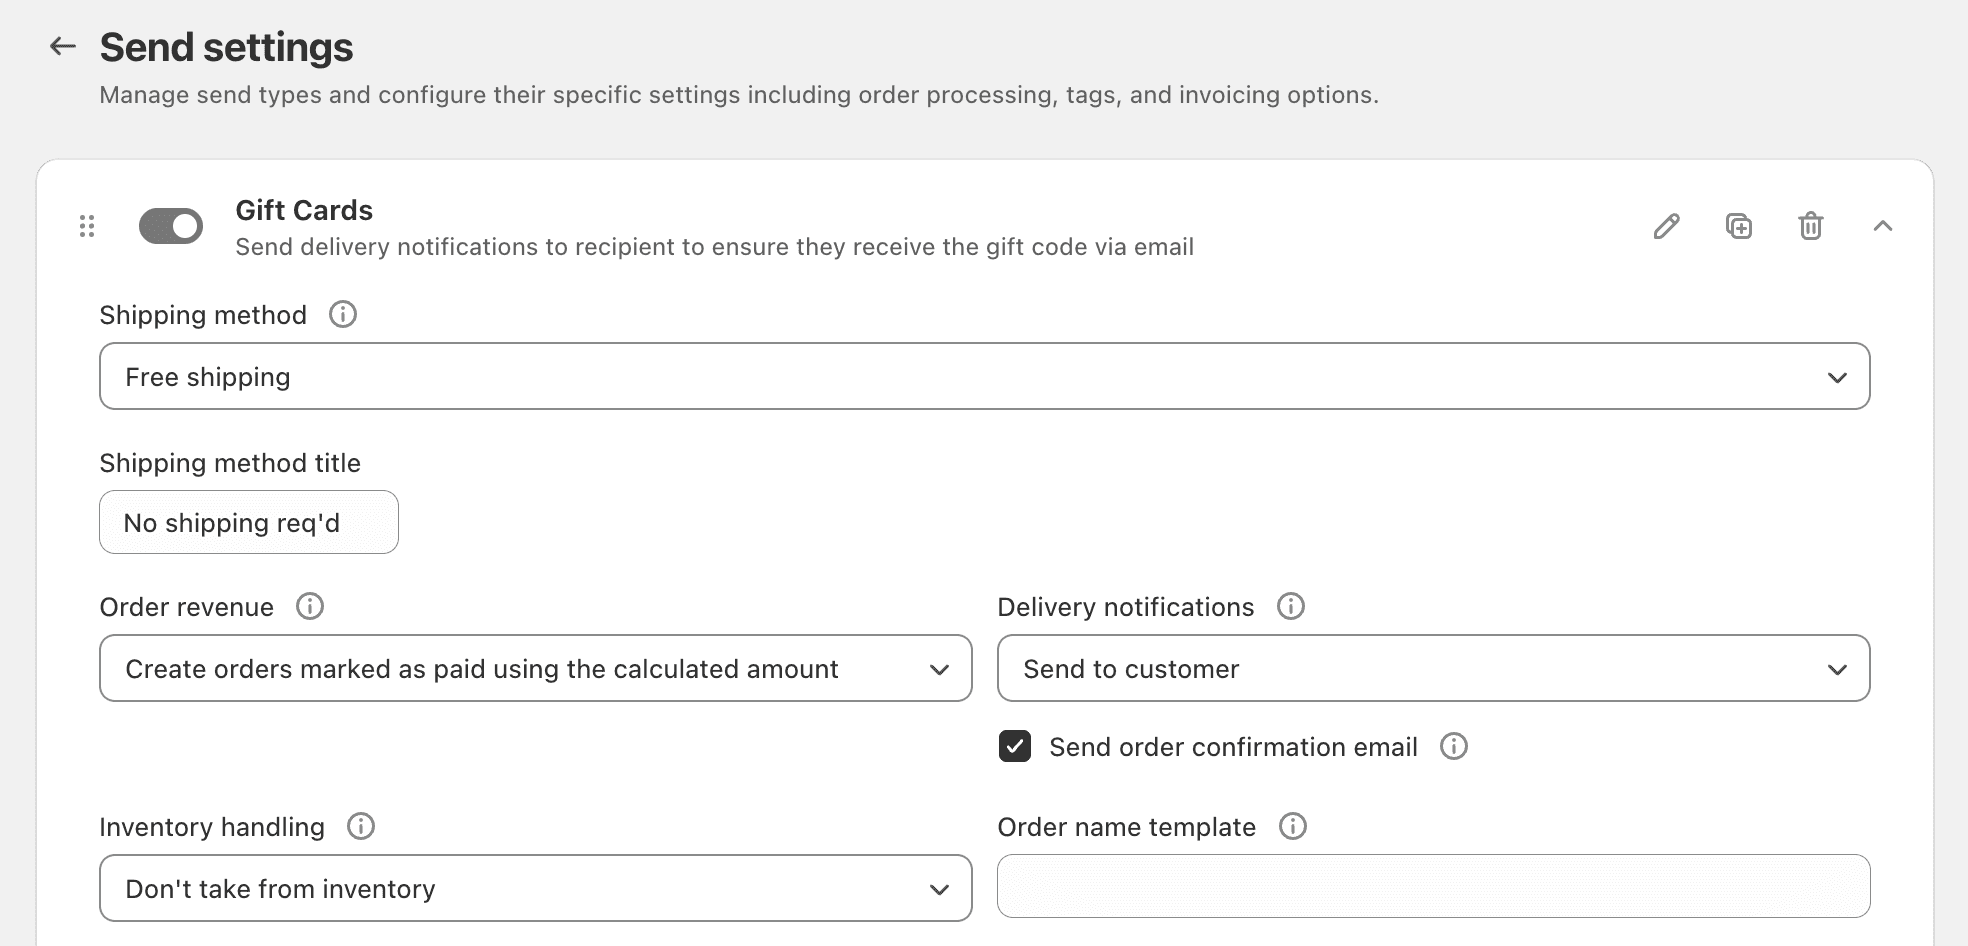Edit the Gift Cards send type
This screenshot has width=1968, height=946.
point(1666,226)
